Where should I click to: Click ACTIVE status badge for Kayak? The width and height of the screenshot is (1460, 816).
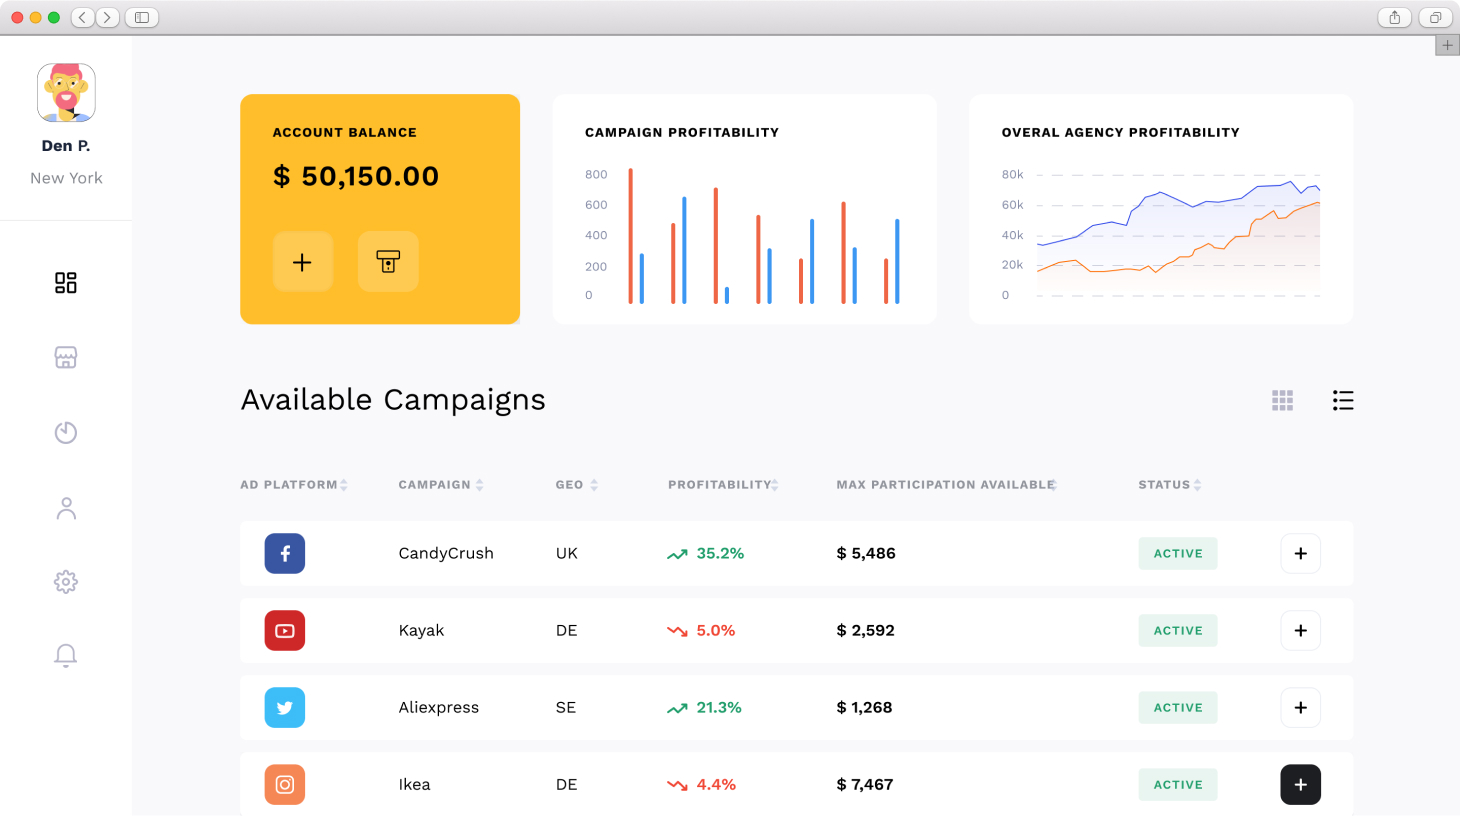tap(1177, 631)
